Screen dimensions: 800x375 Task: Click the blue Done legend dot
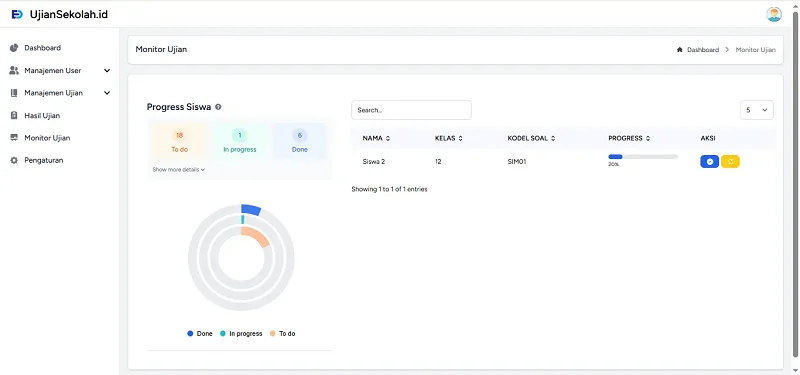tap(190, 334)
